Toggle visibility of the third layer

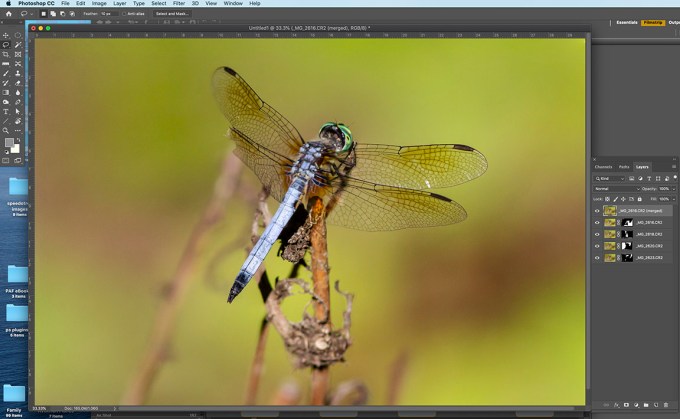click(597, 234)
